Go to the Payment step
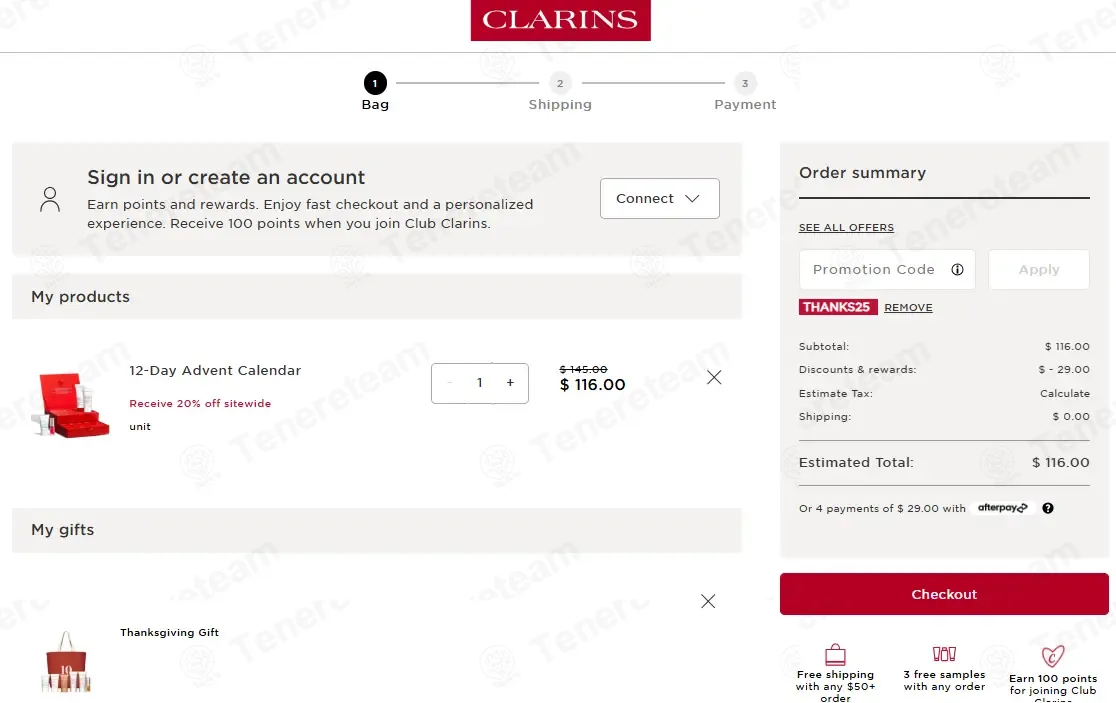 coord(744,84)
